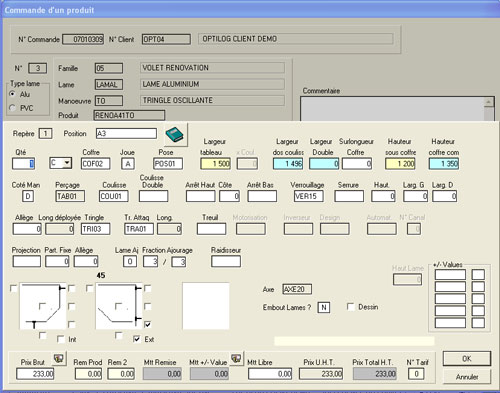Focus the Position field containing A3
500x393 pixels.
pyautogui.click(x=126, y=134)
